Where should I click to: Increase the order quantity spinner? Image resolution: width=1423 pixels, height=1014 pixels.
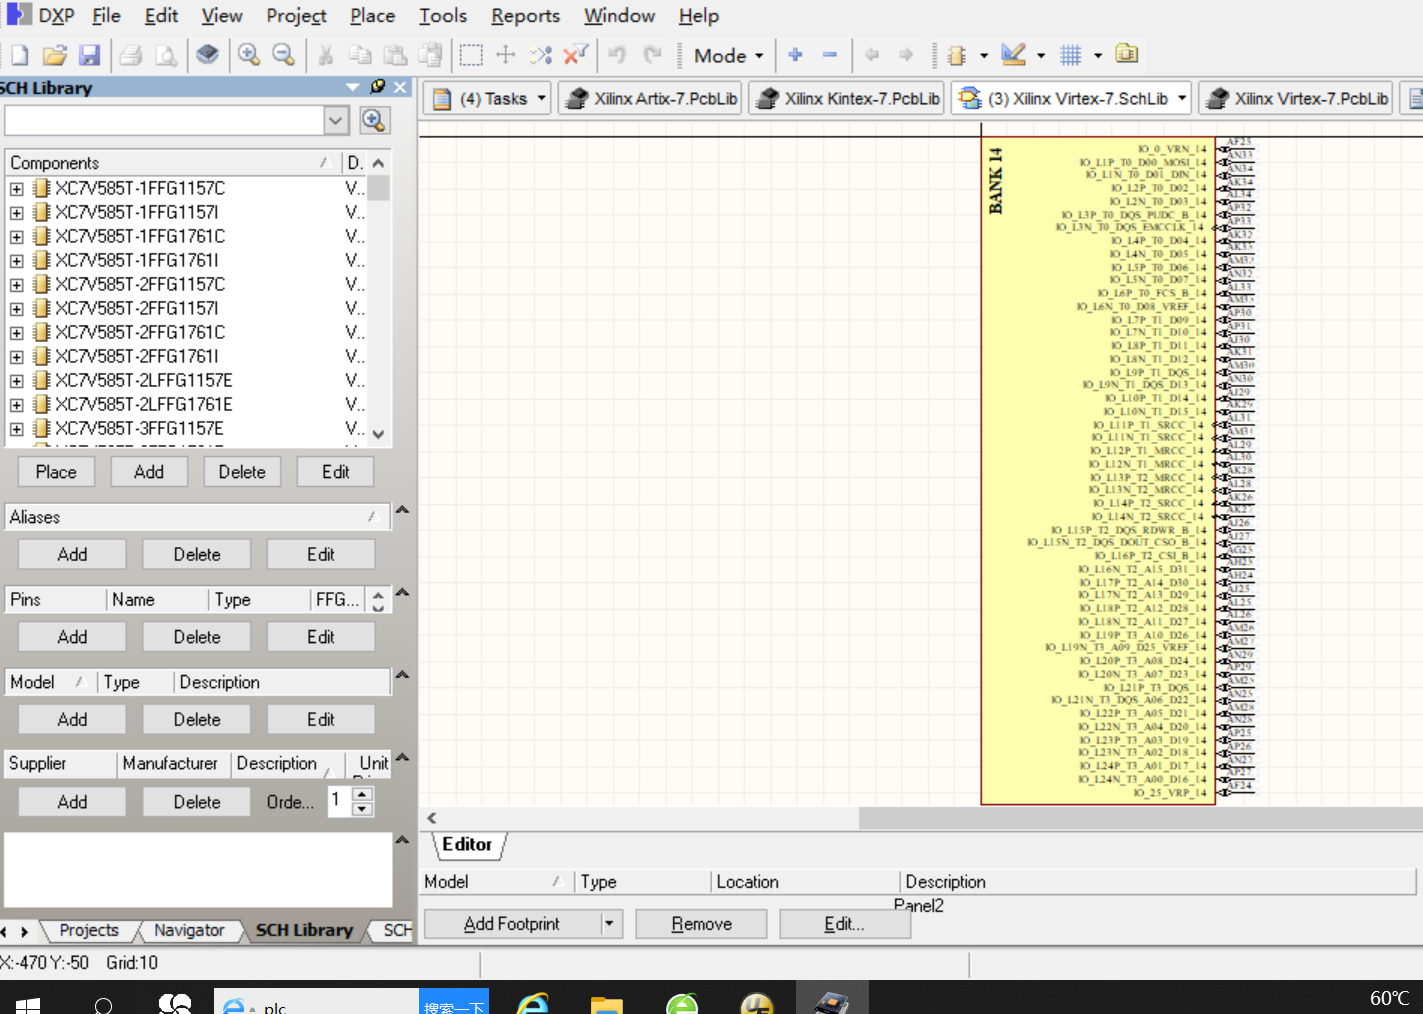(x=363, y=795)
